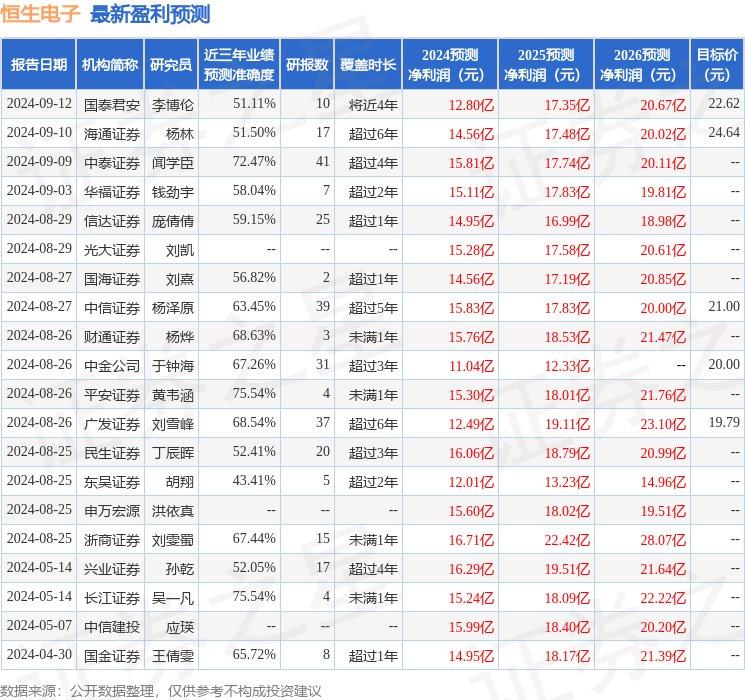Click researcher name 李博伦
The image size is (745, 700).
[x=173, y=105]
